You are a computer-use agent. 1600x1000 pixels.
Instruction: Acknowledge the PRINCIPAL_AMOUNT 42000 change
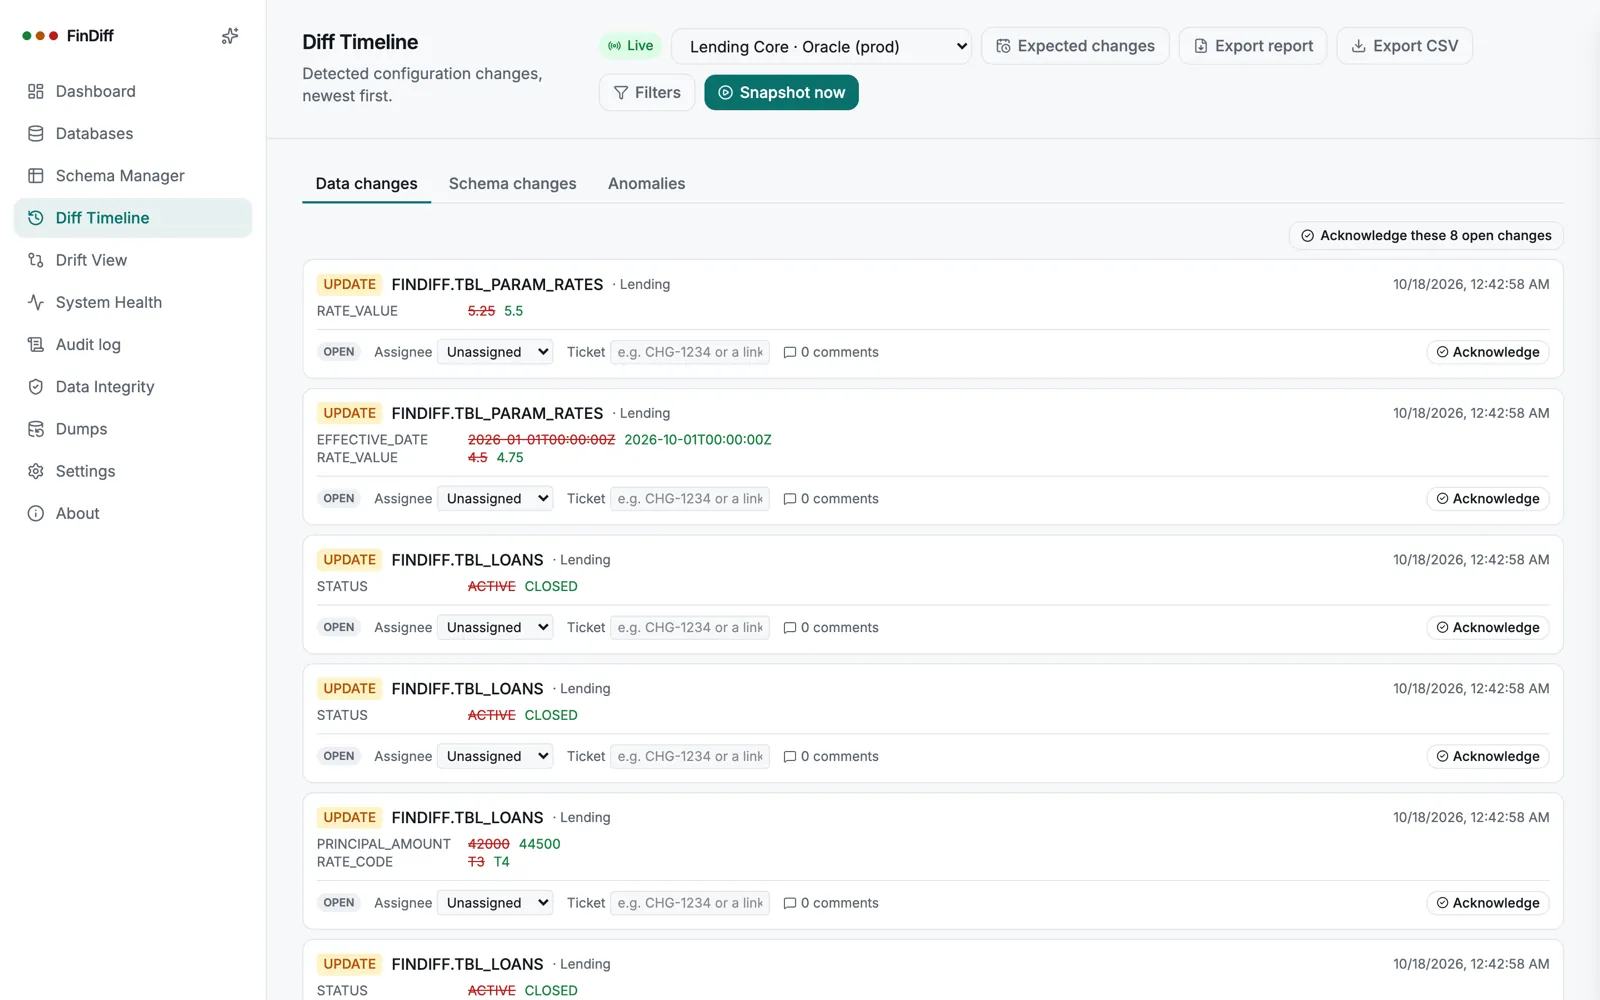(1488, 903)
